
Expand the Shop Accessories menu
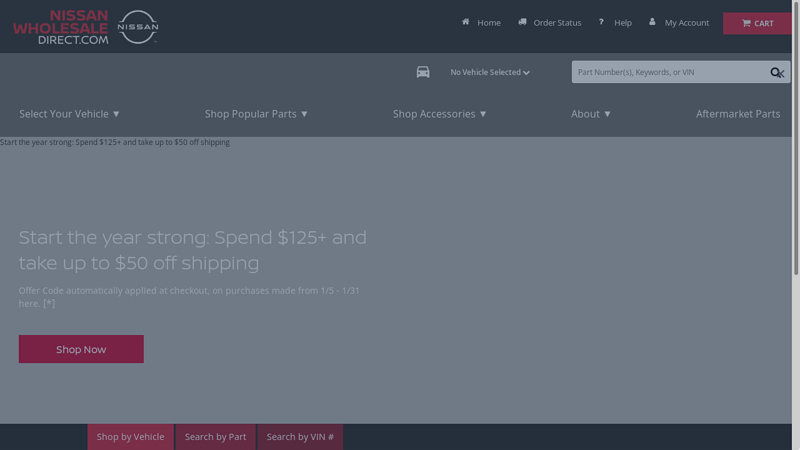click(x=439, y=114)
